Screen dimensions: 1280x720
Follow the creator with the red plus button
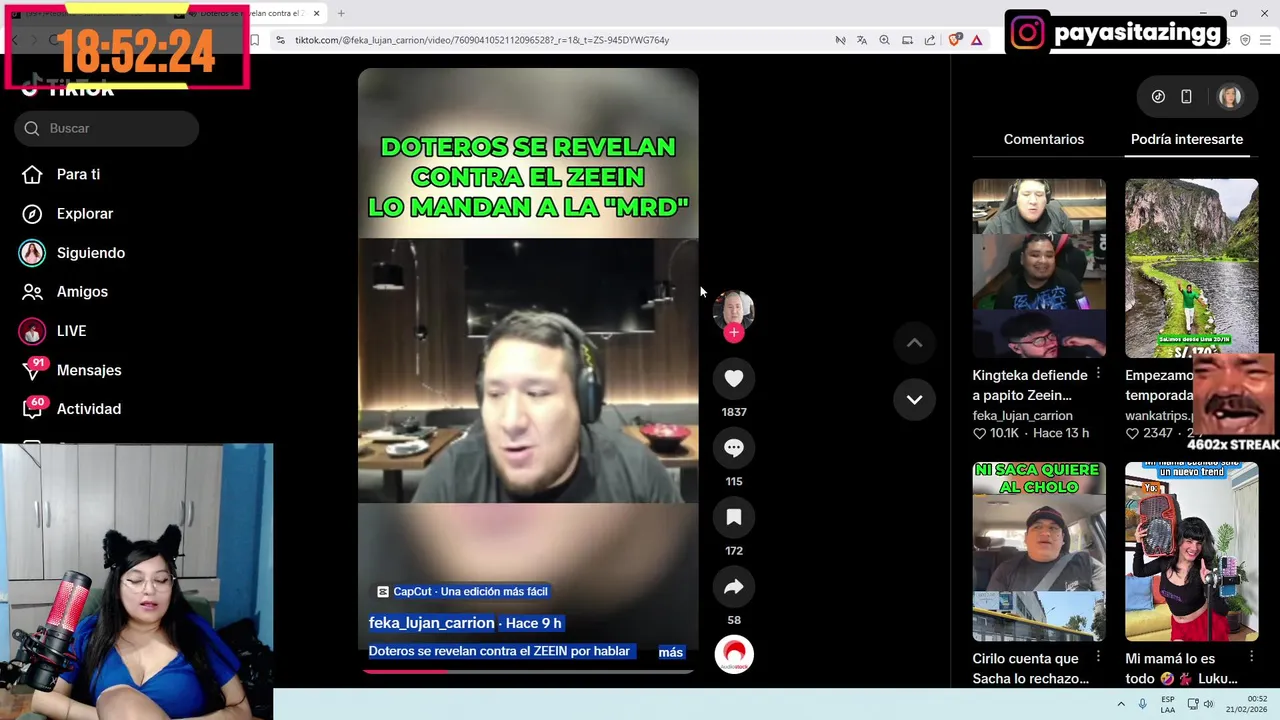pyautogui.click(x=734, y=333)
